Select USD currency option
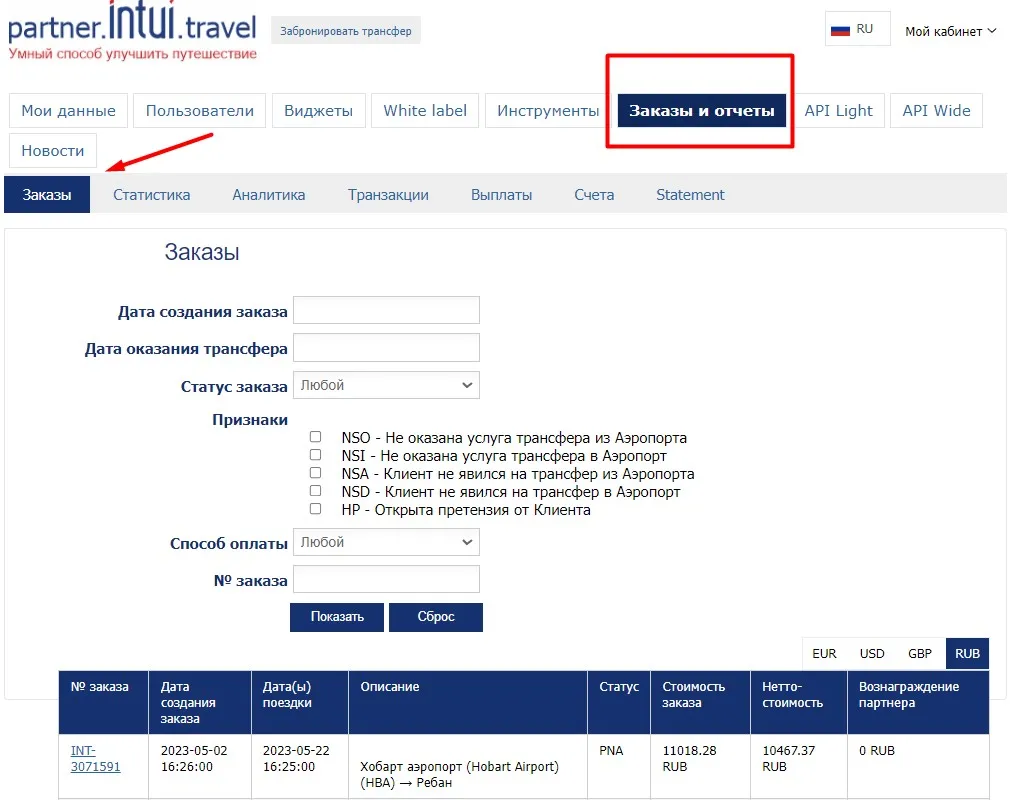This screenshot has height=800, width=1013. pos(872,654)
